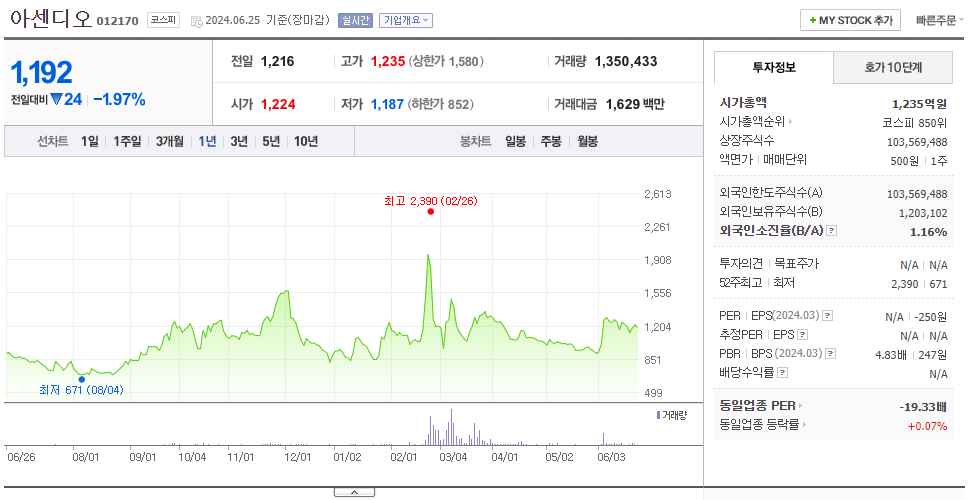Show 월봉 candlestick chart

(x=588, y=141)
